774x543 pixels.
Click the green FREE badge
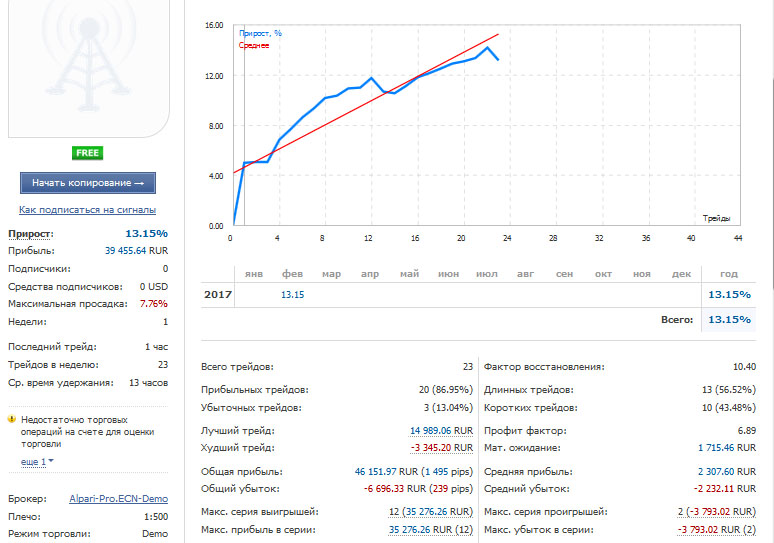[87, 153]
